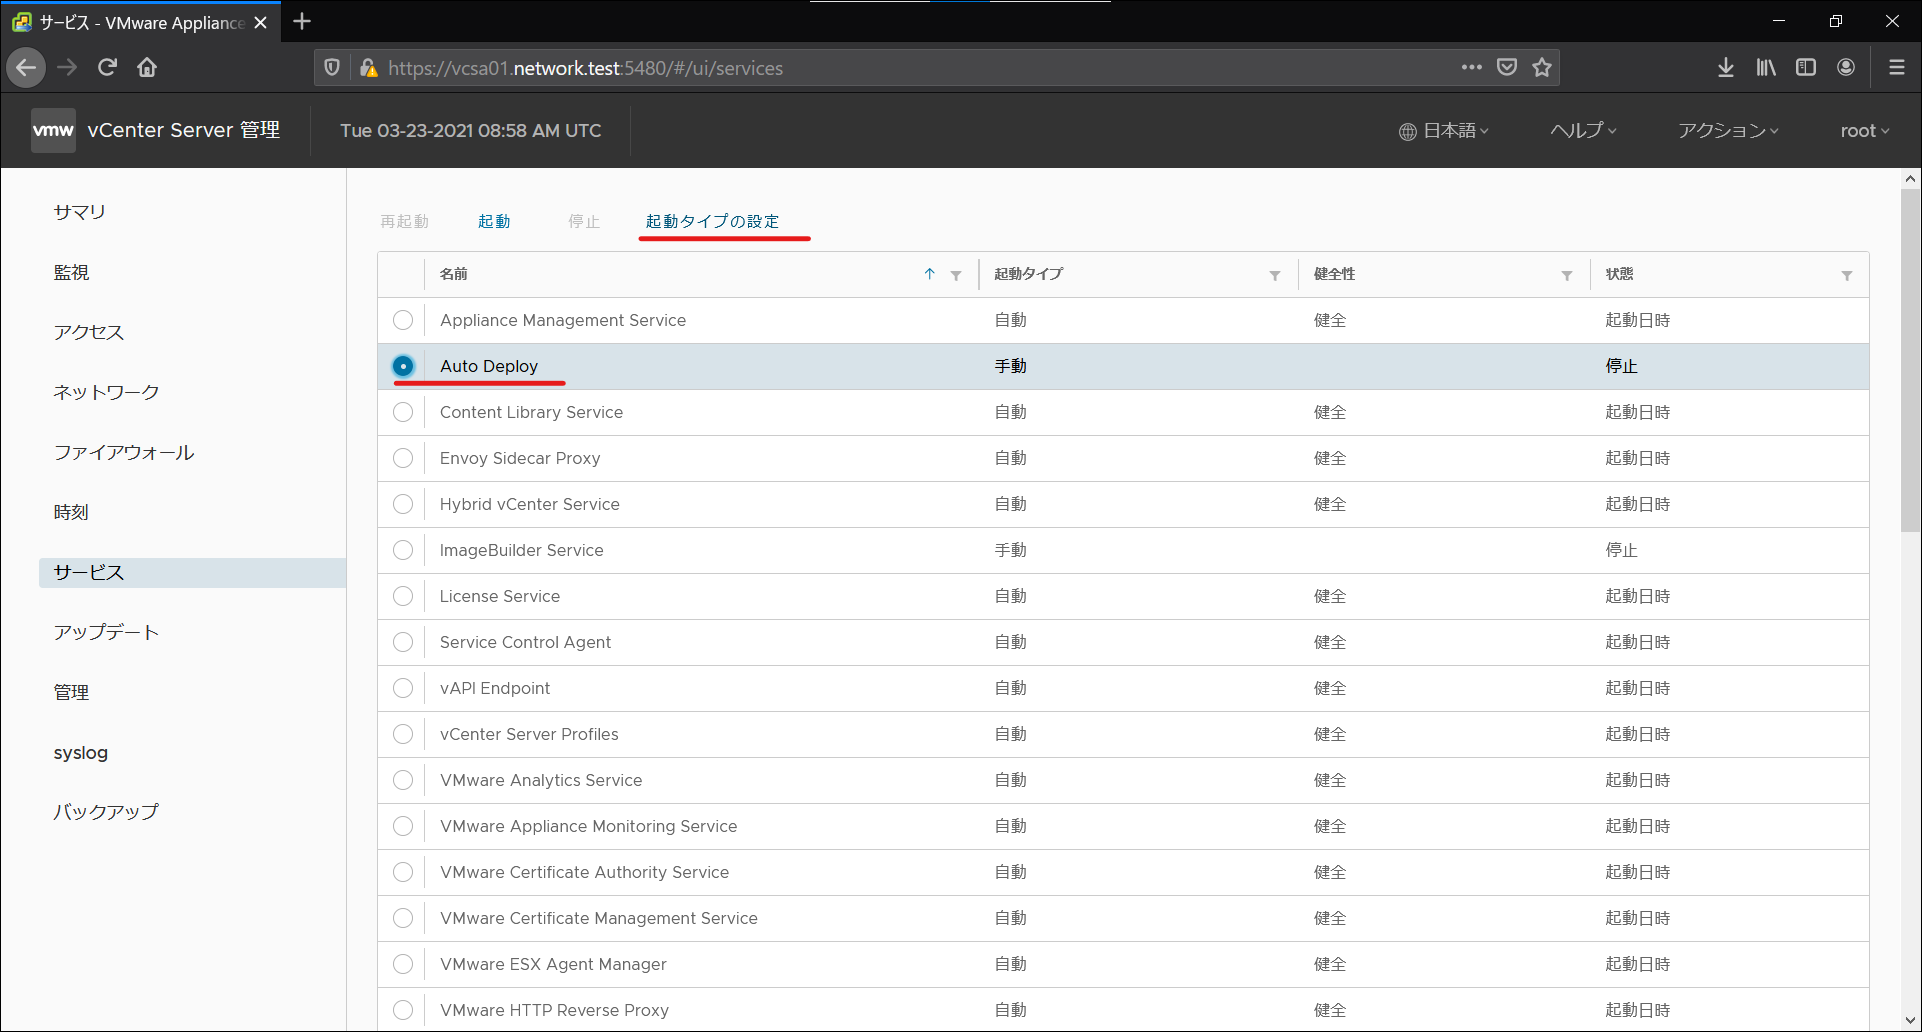This screenshot has width=1922, height=1032.
Task: Filter the 健全性 column
Action: (1567, 275)
